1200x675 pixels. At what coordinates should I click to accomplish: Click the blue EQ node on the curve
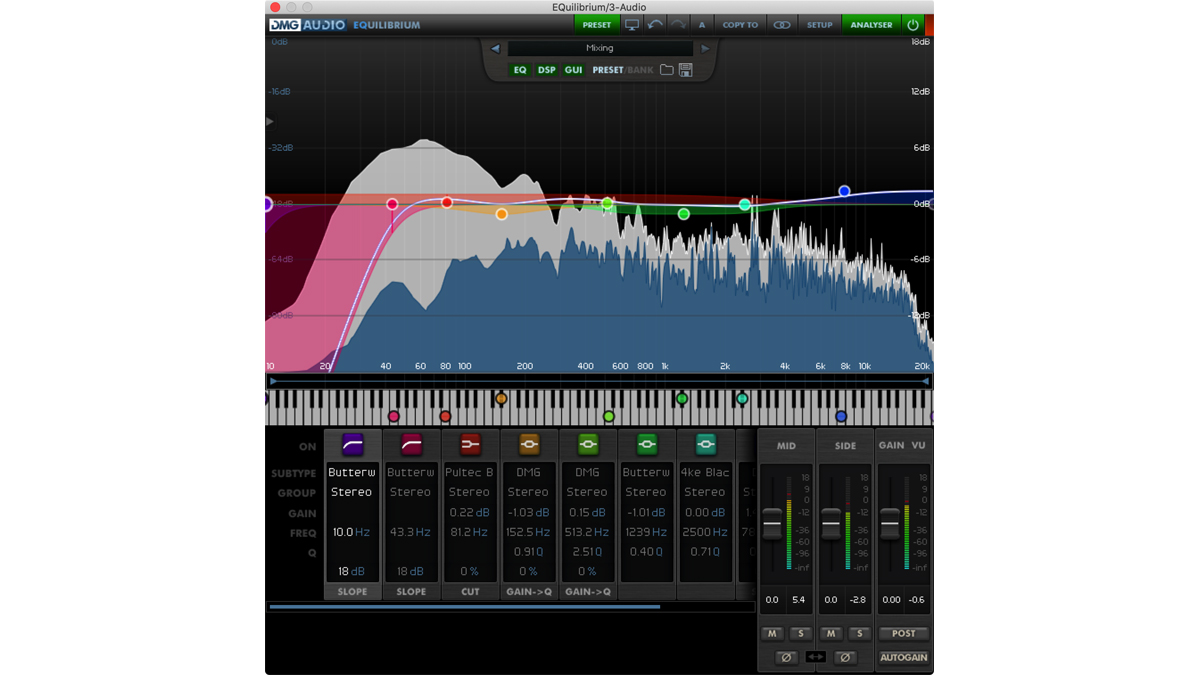click(x=844, y=191)
